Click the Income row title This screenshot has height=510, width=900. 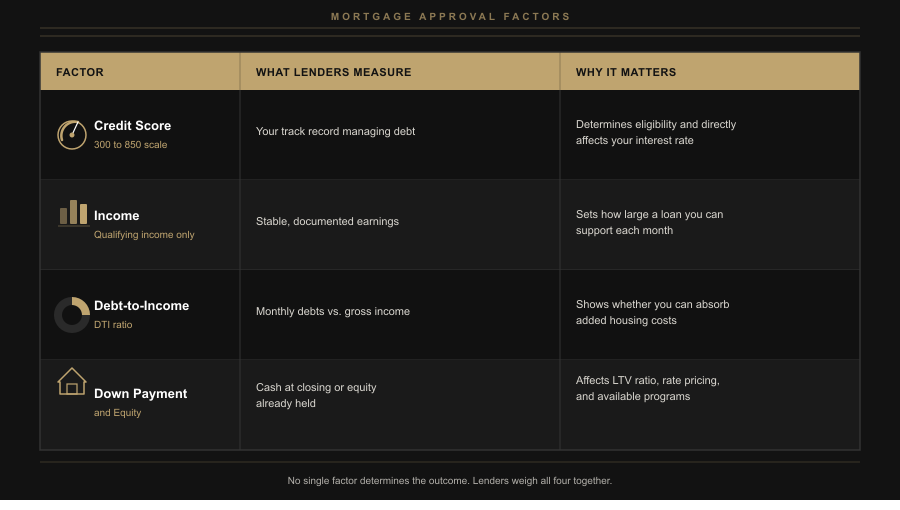pos(117,216)
